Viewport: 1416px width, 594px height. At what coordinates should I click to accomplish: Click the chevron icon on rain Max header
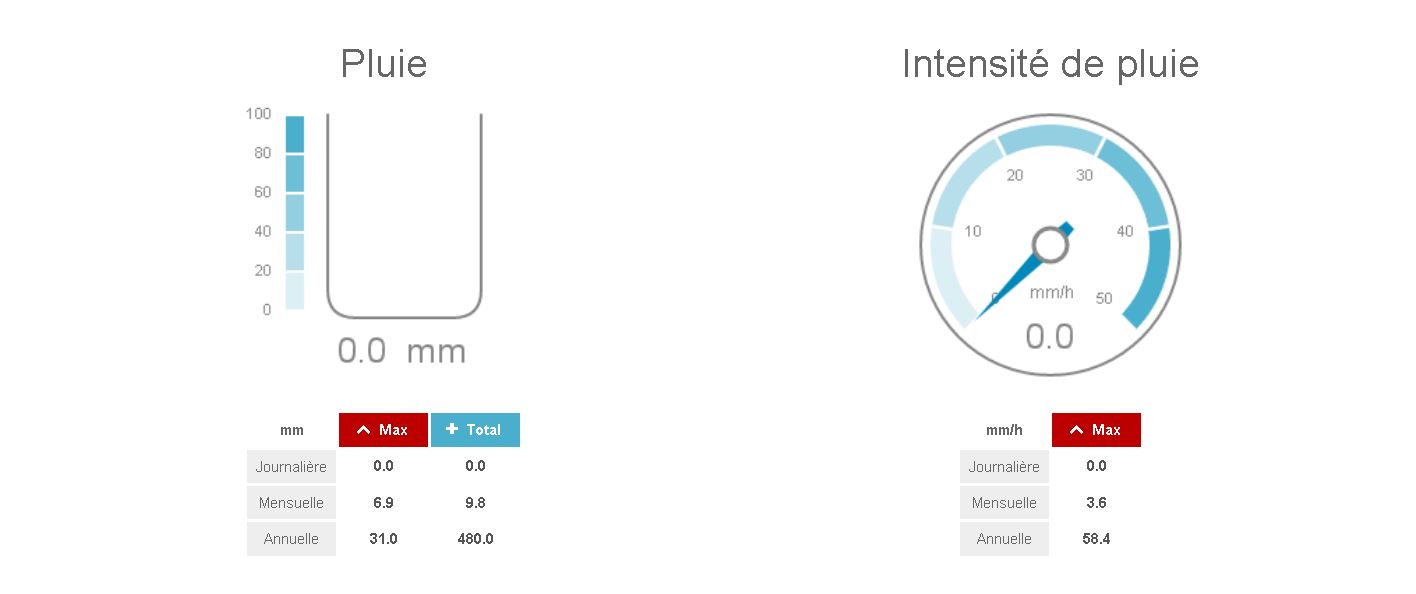[364, 430]
